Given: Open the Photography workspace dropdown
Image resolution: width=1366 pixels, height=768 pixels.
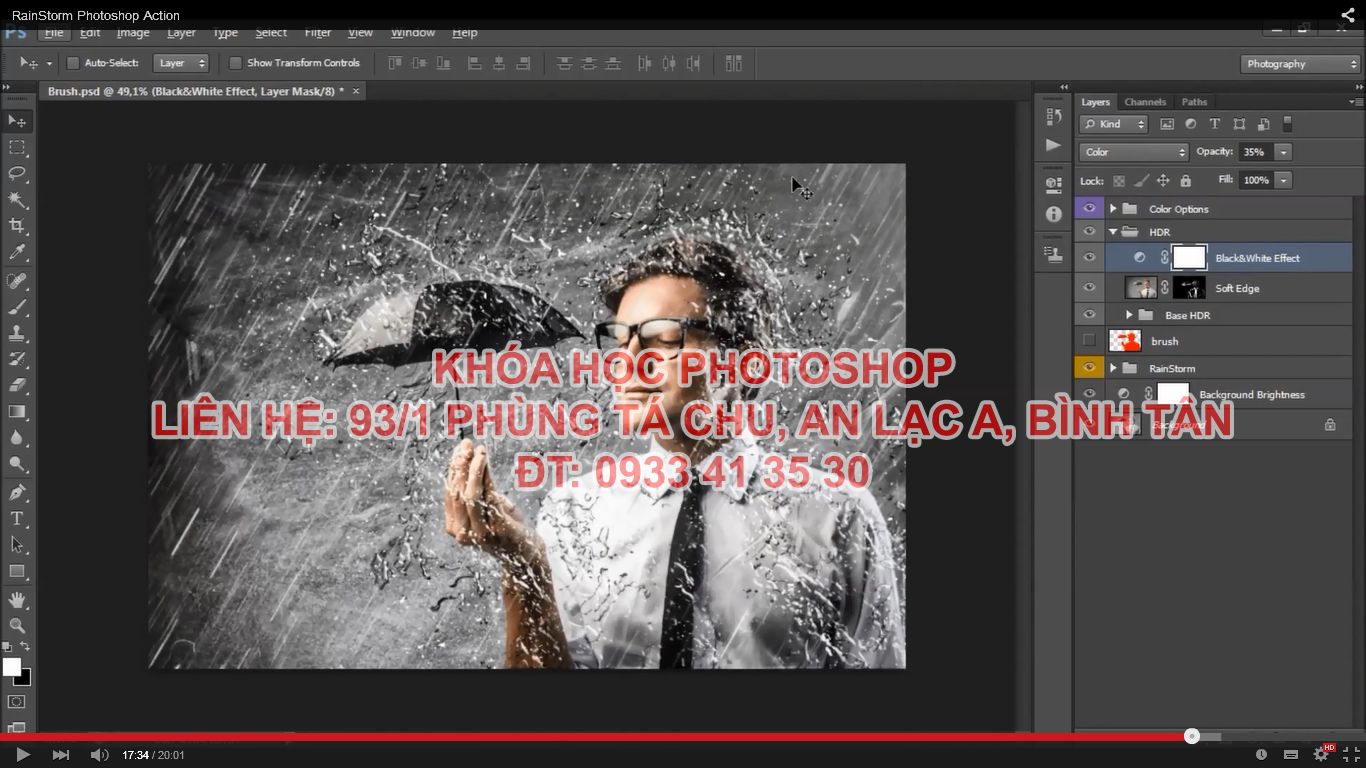Looking at the screenshot, I should pos(1301,64).
